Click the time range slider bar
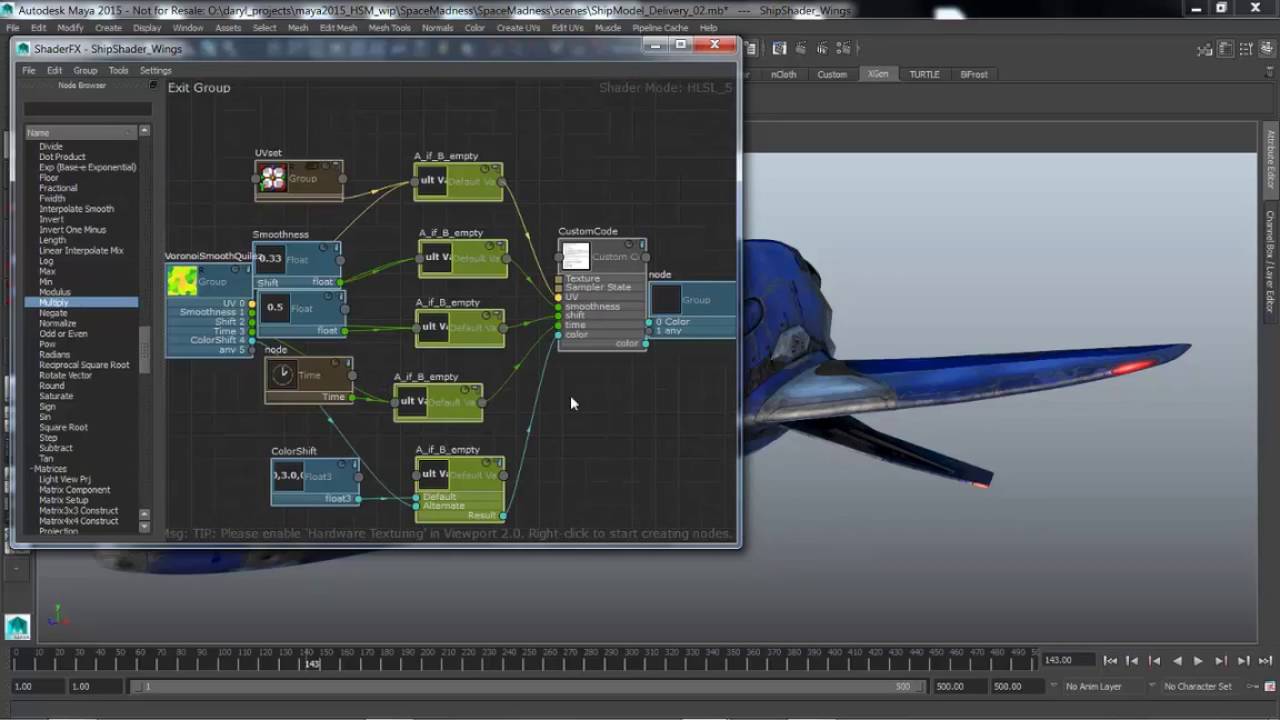1280x720 pixels. pos(527,687)
